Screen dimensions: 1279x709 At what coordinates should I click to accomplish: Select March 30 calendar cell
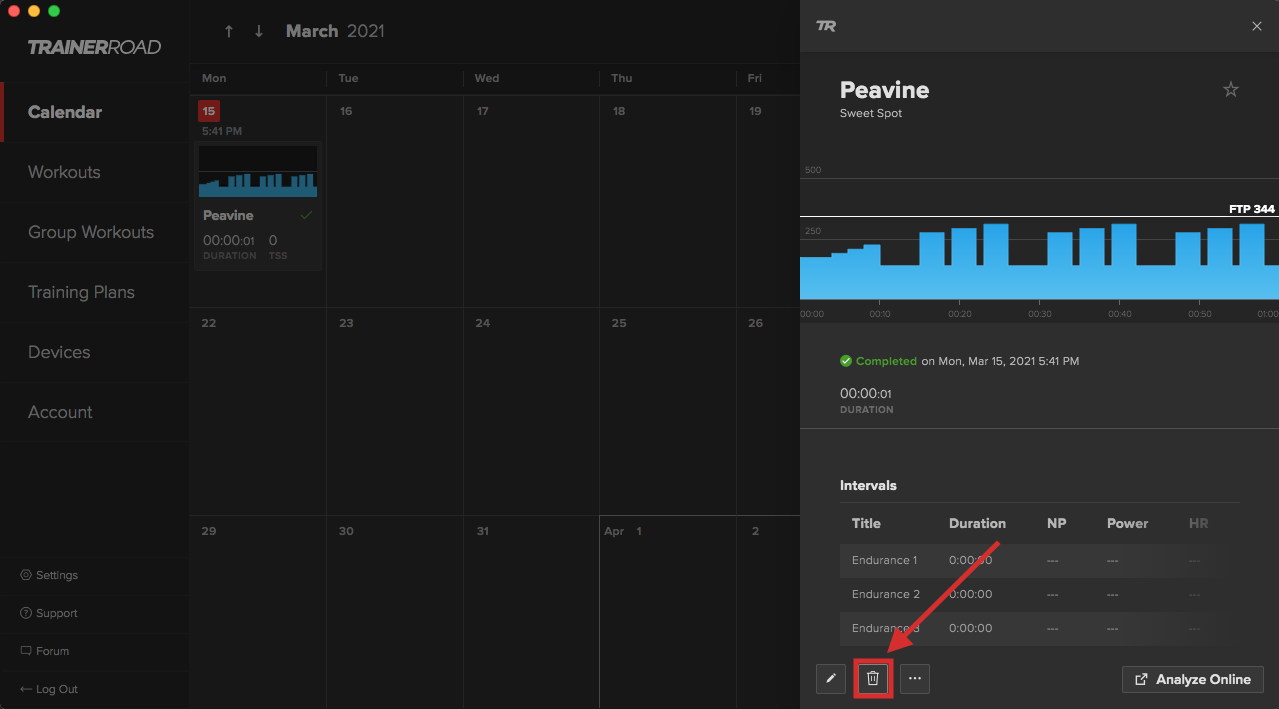[395, 612]
